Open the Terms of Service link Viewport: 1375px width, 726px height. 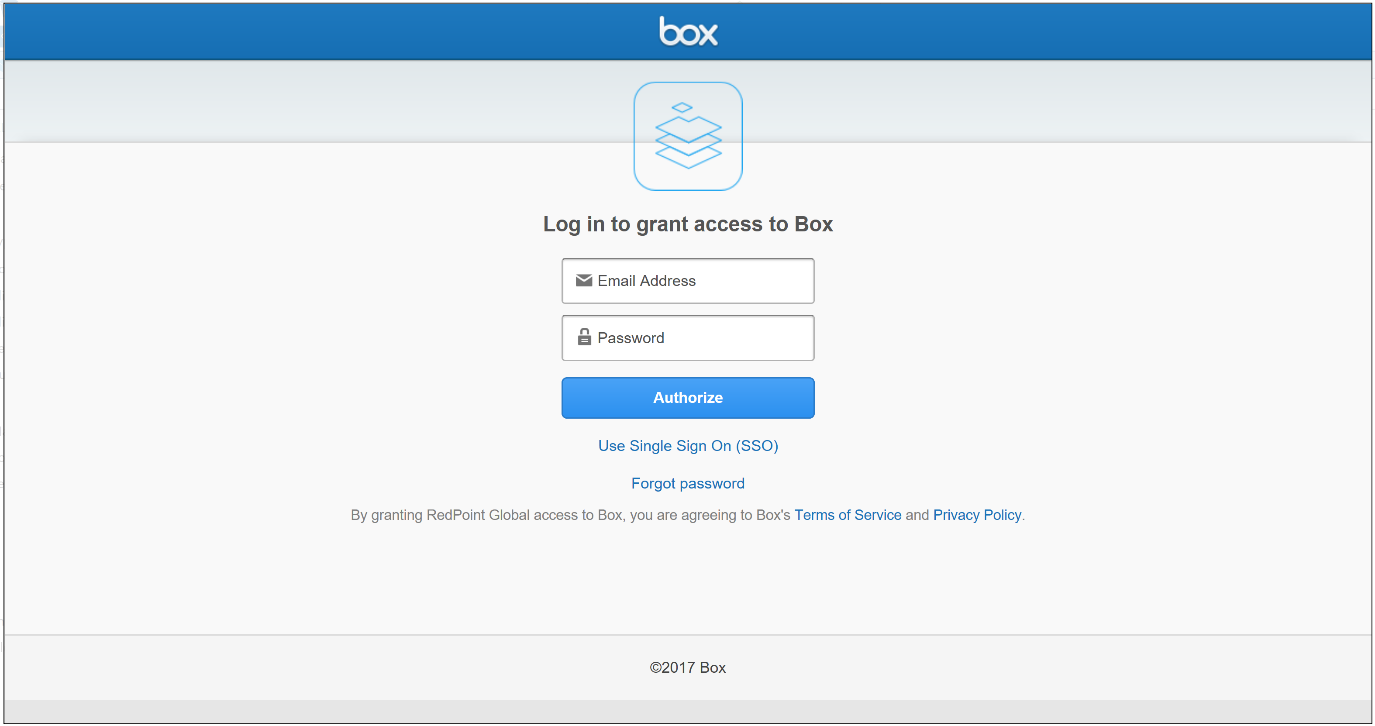pyautogui.click(x=848, y=515)
